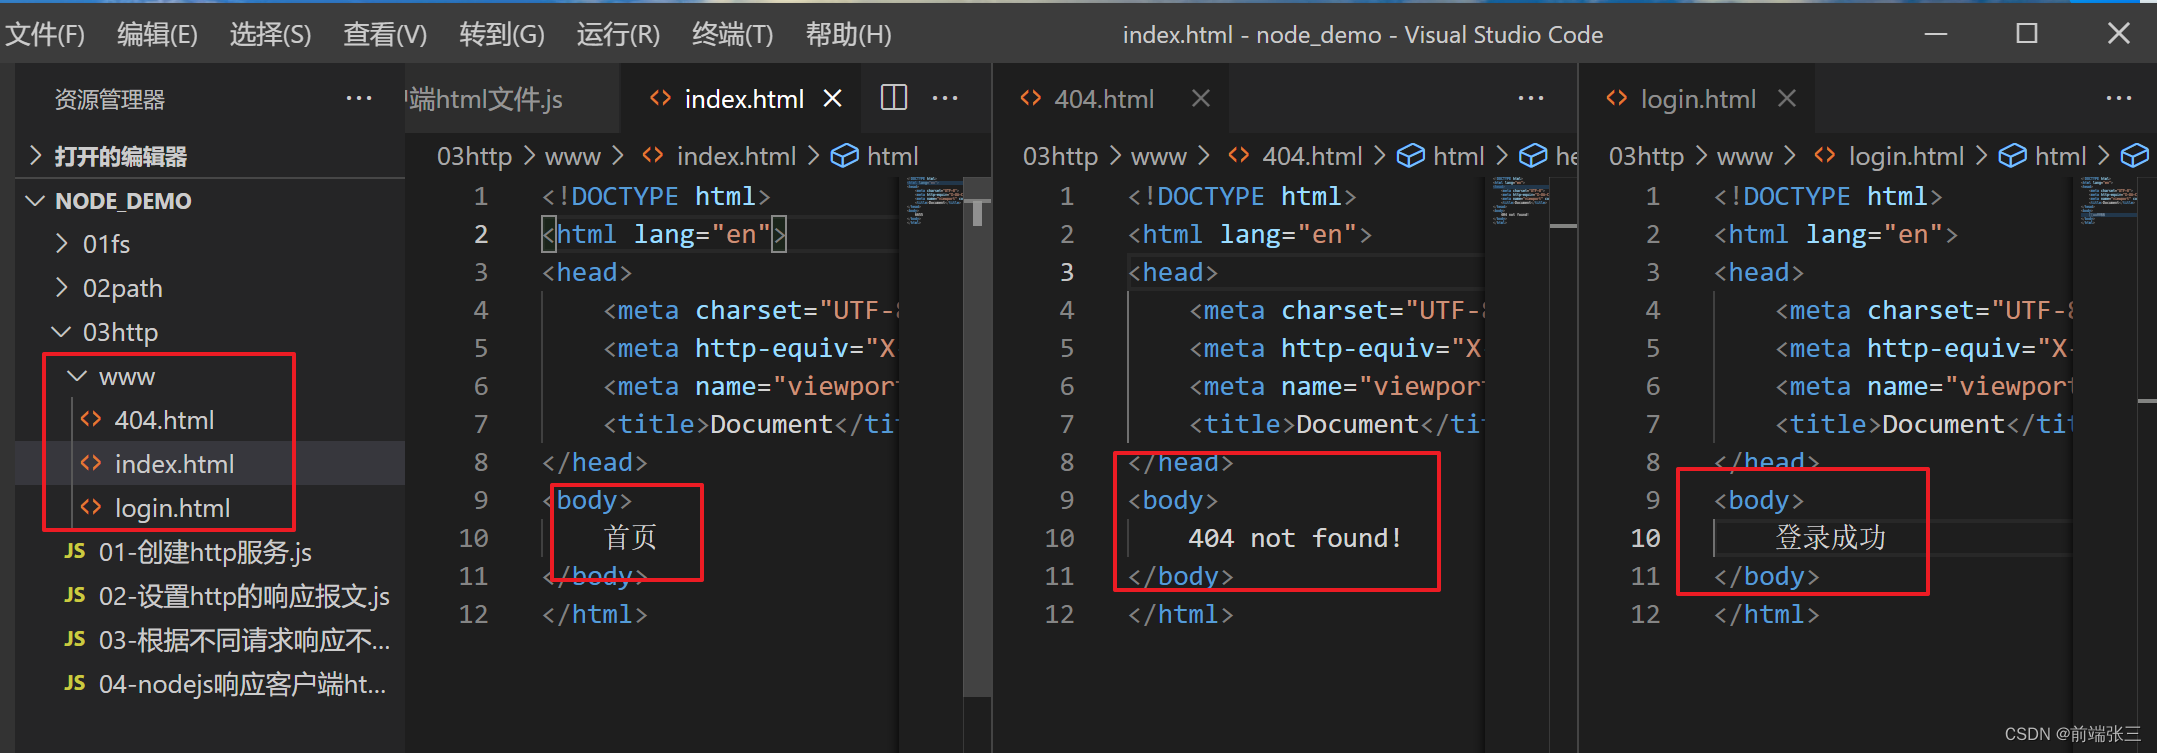The height and width of the screenshot is (753, 2157).
Task: Switch to the 端html文件.js tab
Action: 510,99
